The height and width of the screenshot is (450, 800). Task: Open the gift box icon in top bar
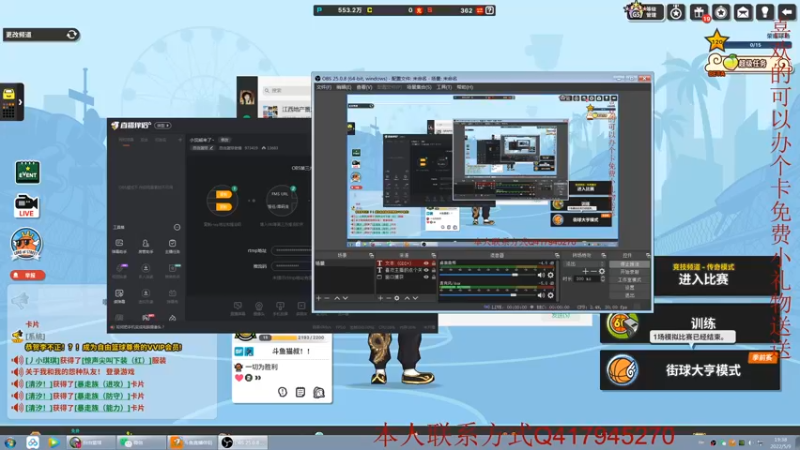(699, 12)
